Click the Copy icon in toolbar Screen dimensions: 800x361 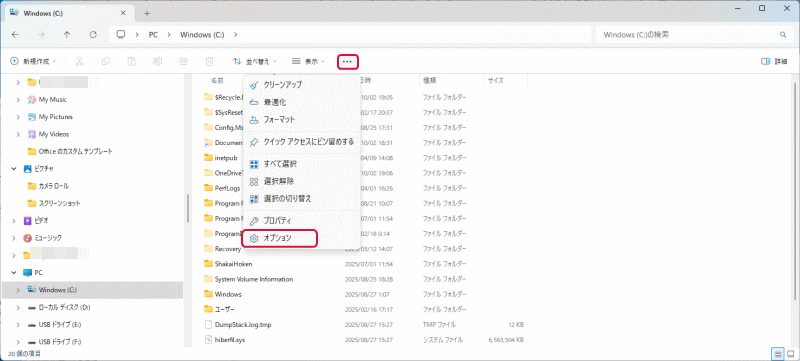(x=106, y=62)
